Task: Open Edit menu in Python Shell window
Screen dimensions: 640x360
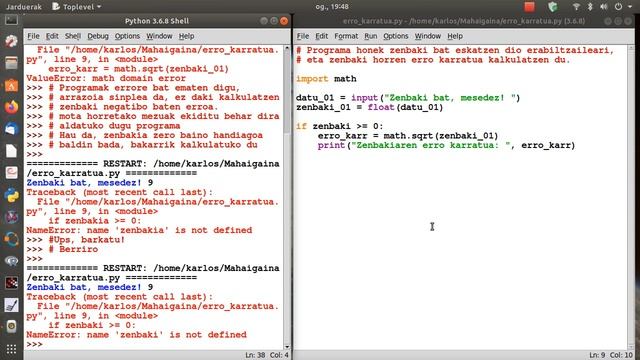Action: [52, 36]
